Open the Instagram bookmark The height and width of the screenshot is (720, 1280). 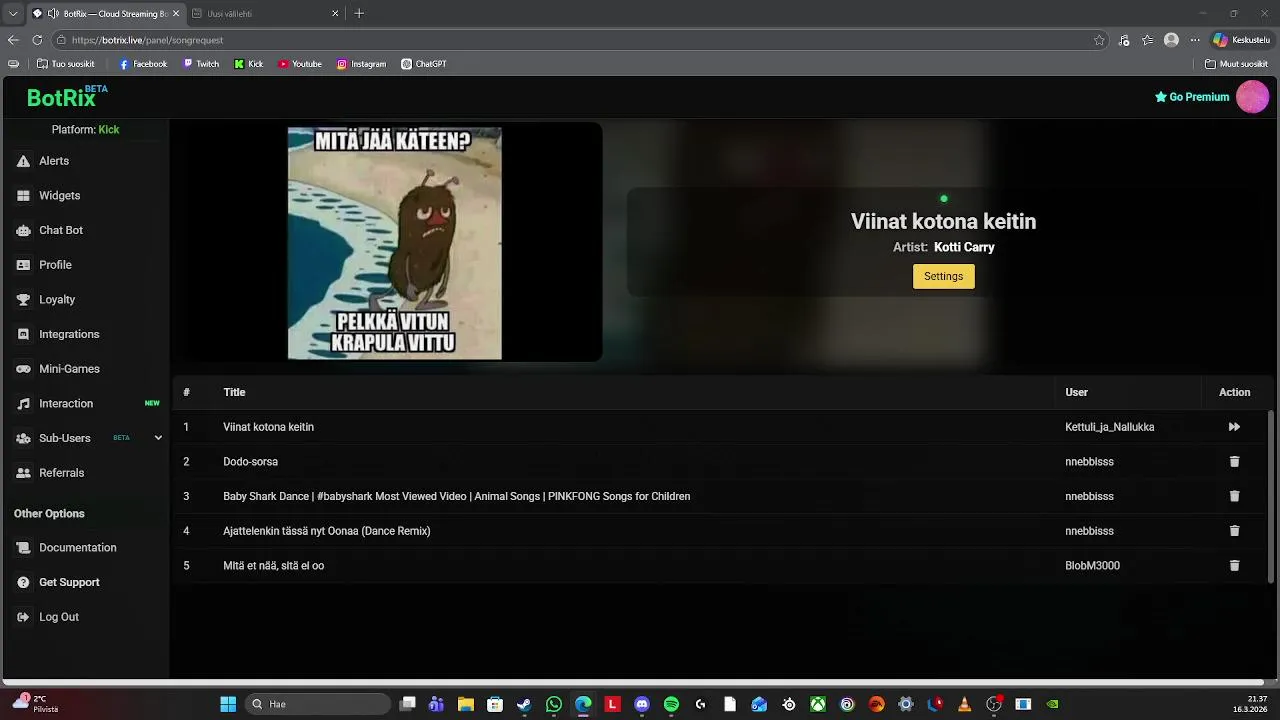361,64
